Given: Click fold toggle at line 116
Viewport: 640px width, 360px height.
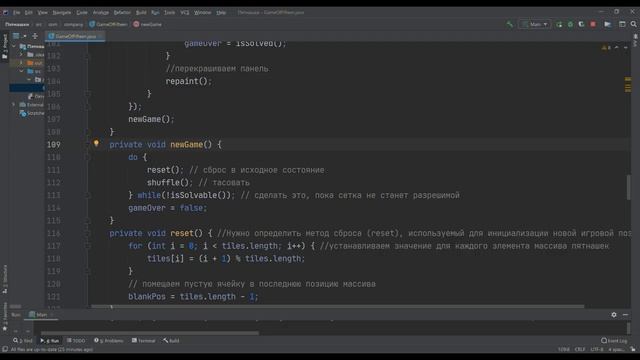Looking at the screenshot, I should (x=88, y=233).
